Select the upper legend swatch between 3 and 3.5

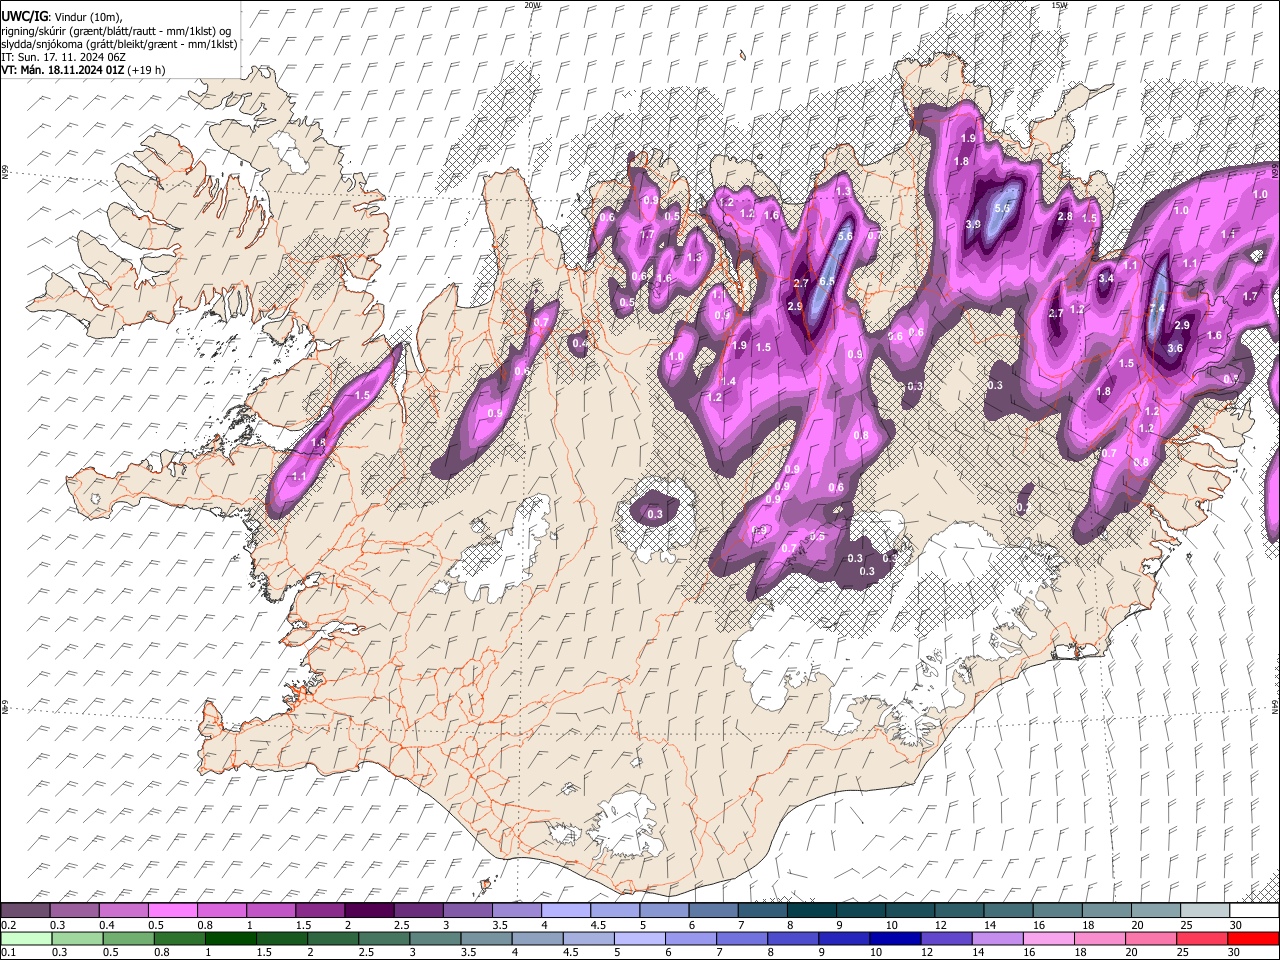pyautogui.click(x=468, y=910)
